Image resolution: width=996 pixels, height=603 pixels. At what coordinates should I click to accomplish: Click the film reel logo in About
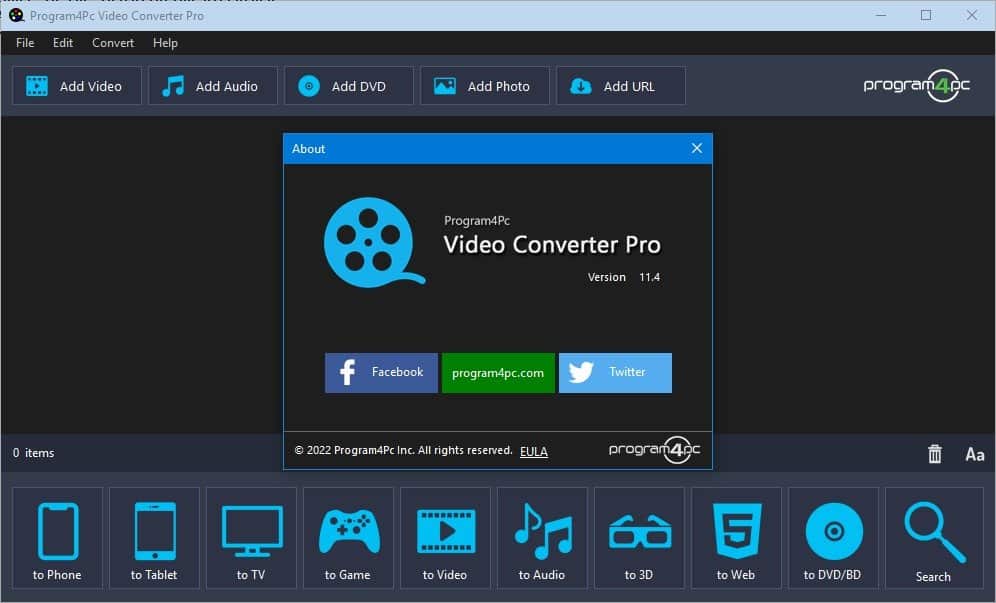click(374, 242)
